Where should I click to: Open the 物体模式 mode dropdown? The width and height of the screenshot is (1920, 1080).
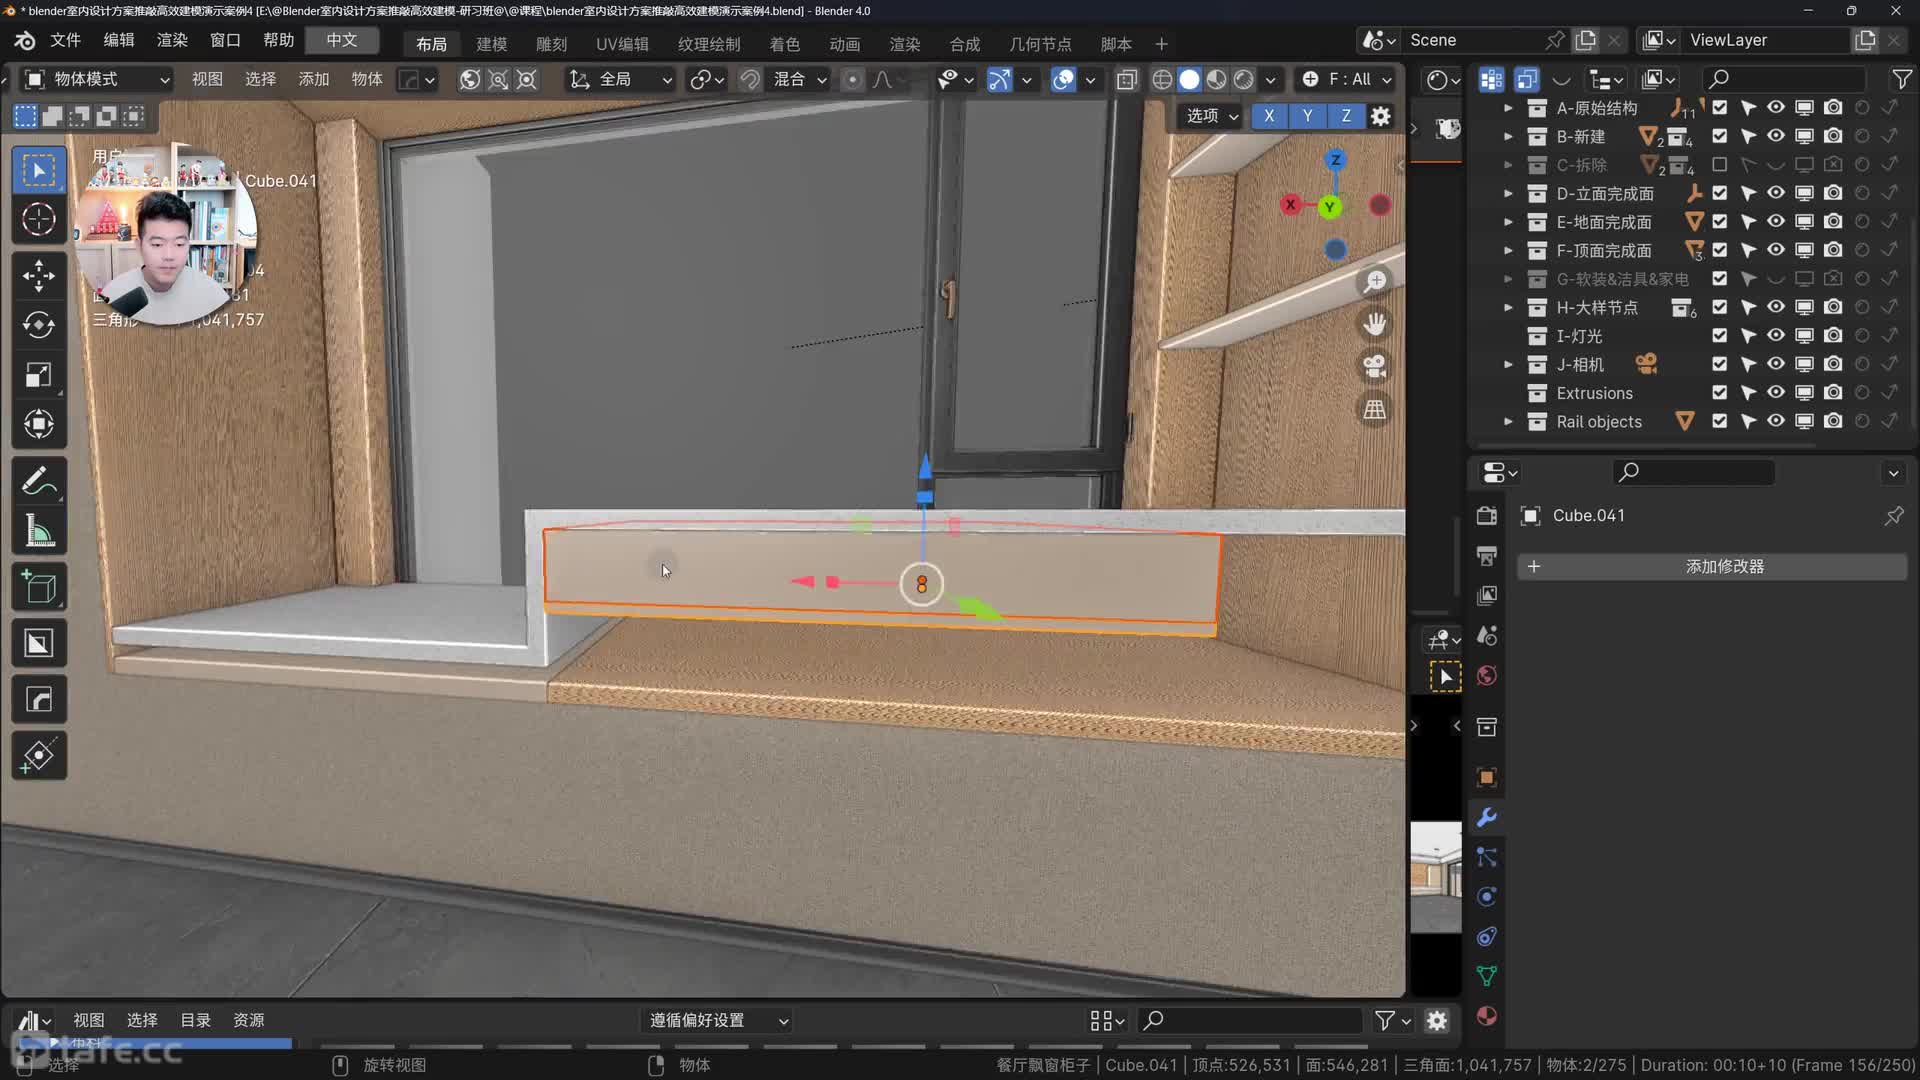tap(96, 79)
